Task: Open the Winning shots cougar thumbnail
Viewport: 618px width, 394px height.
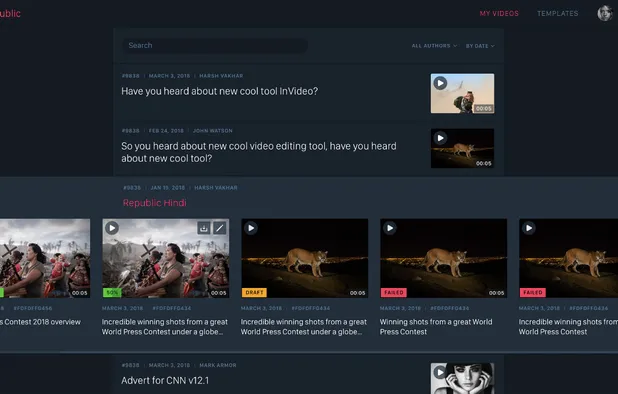Action: click(443, 258)
